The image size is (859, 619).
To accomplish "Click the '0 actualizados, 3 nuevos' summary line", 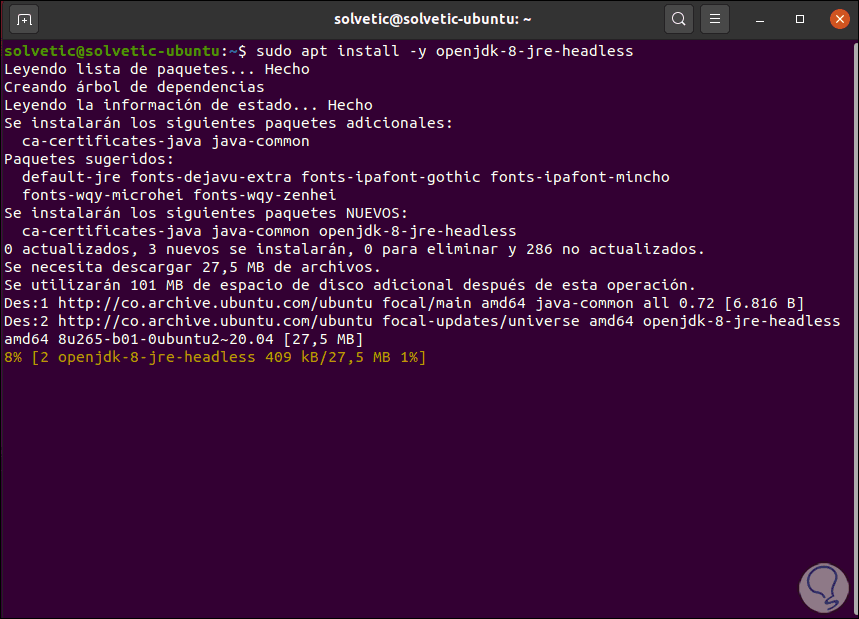I will (355, 249).
